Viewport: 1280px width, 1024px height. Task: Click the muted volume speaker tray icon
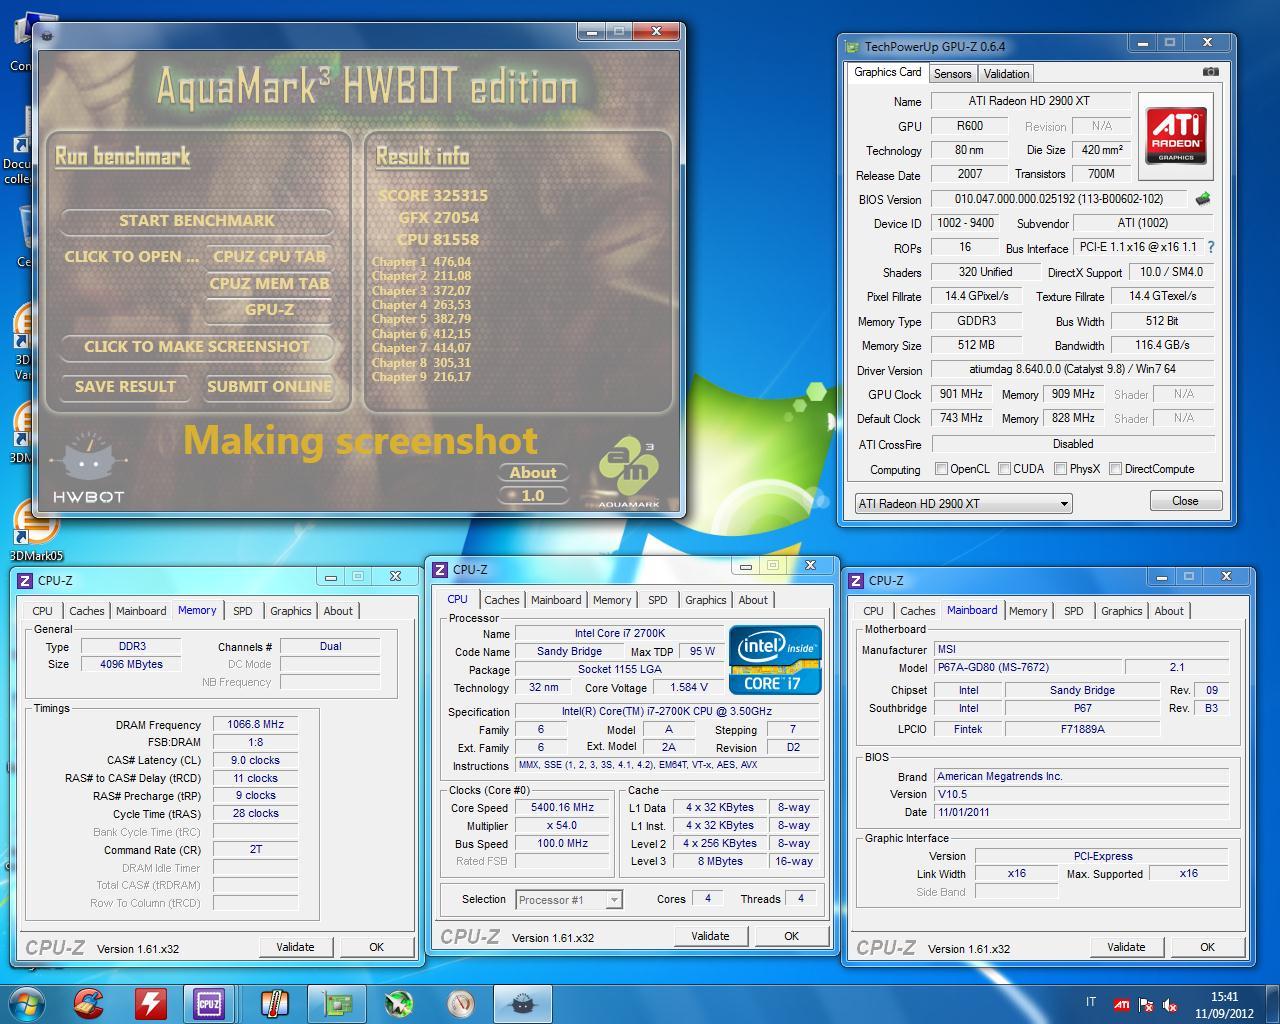(x=1170, y=1005)
